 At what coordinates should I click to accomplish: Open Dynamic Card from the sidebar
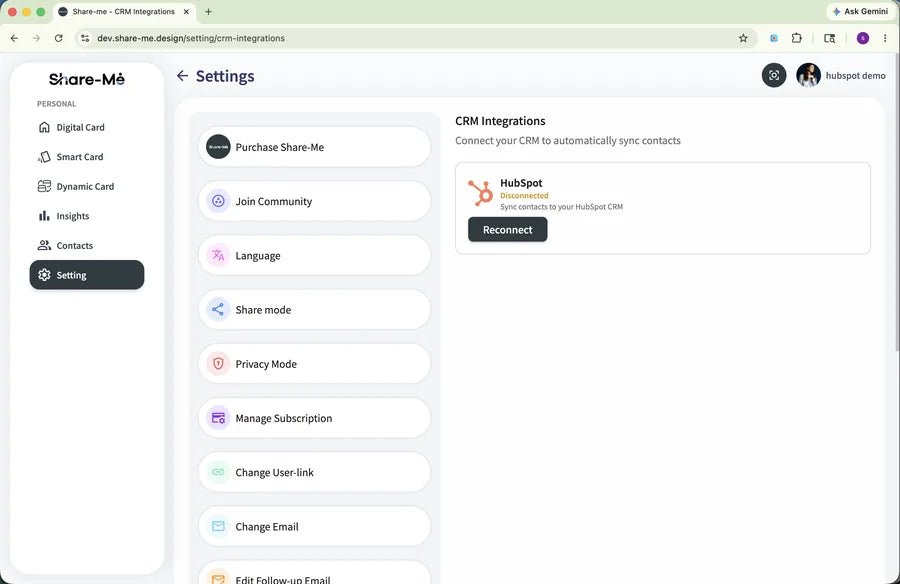87,187
